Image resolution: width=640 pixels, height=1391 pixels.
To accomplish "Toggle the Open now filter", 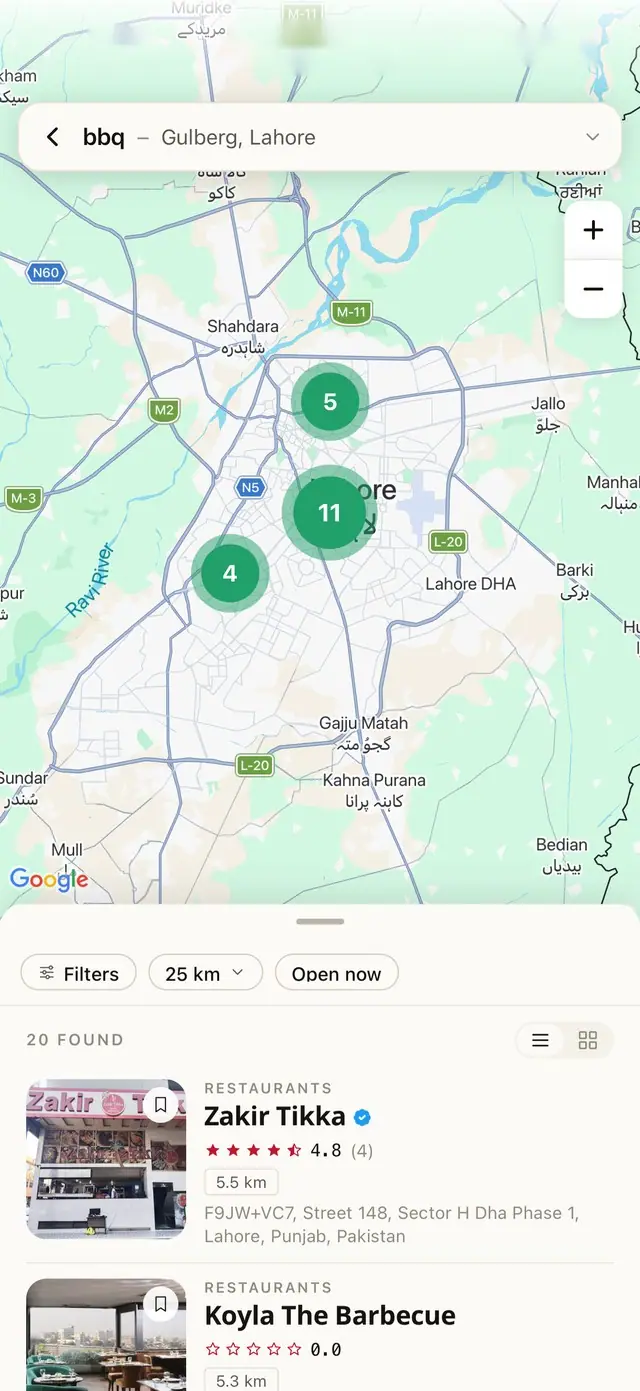I will tap(336, 973).
